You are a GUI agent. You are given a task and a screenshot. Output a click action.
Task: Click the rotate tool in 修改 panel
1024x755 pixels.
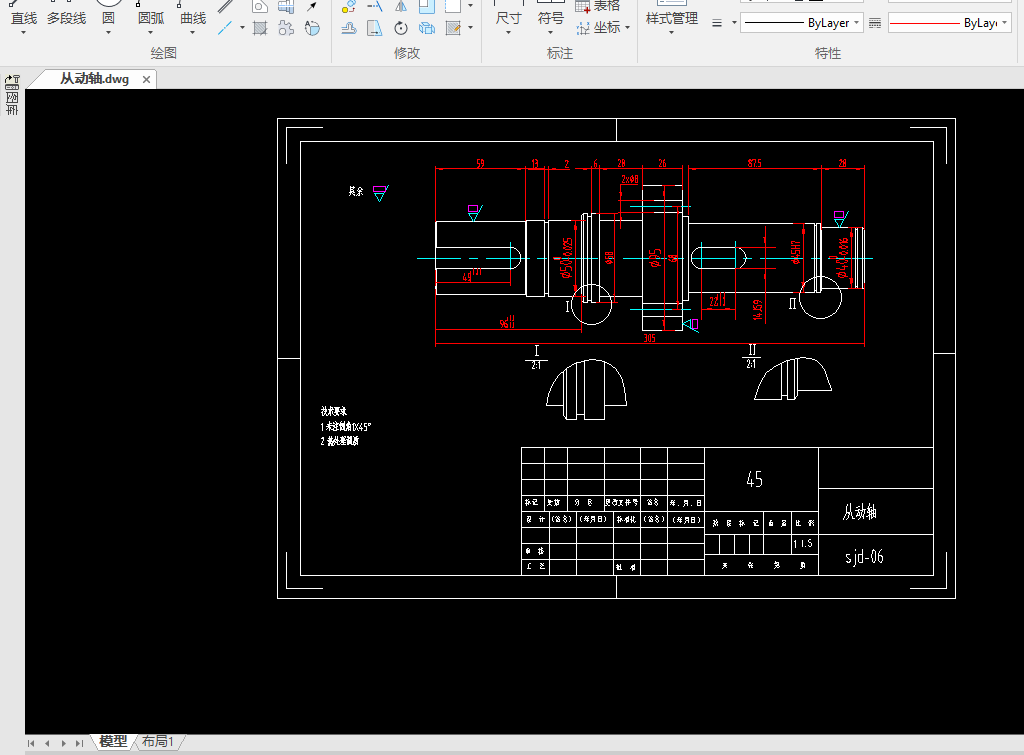[x=401, y=28]
